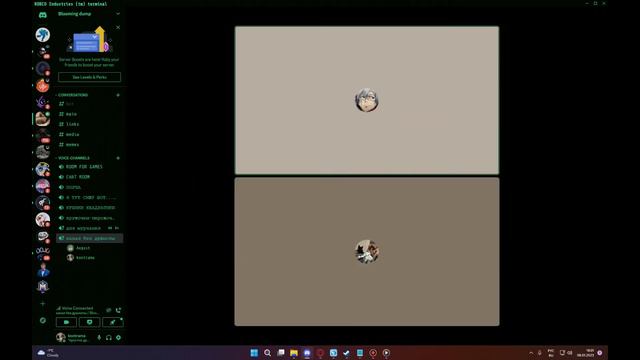Click own user avatar in panel
Image resolution: width=640 pixels, height=360 pixels.
tap(61, 337)
